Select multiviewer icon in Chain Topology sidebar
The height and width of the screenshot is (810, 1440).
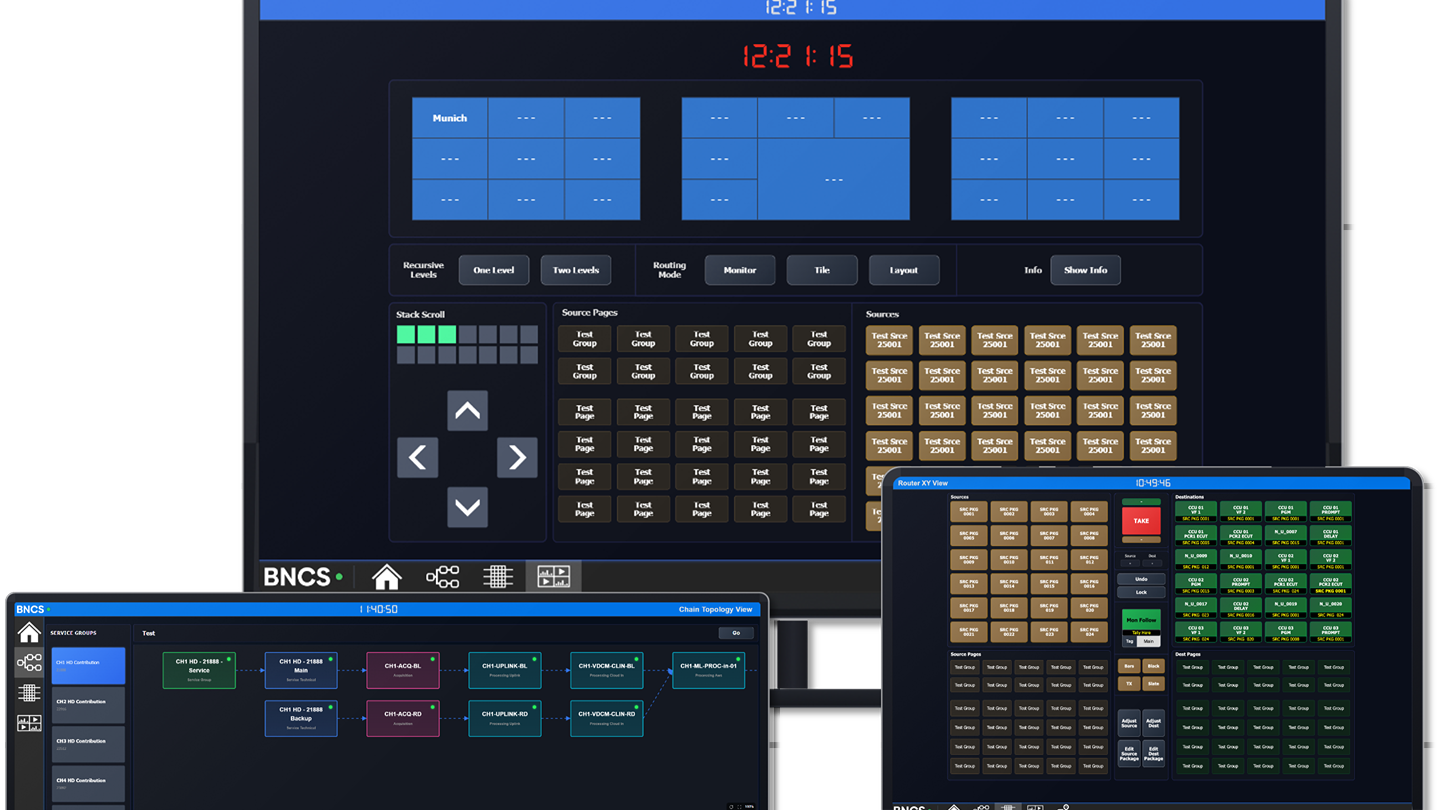point(29,722)
